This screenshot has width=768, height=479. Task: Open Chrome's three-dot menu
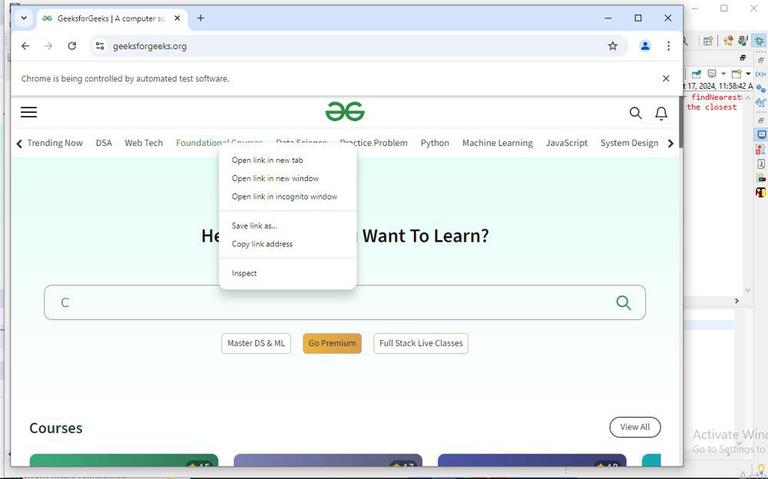[669, 46]
